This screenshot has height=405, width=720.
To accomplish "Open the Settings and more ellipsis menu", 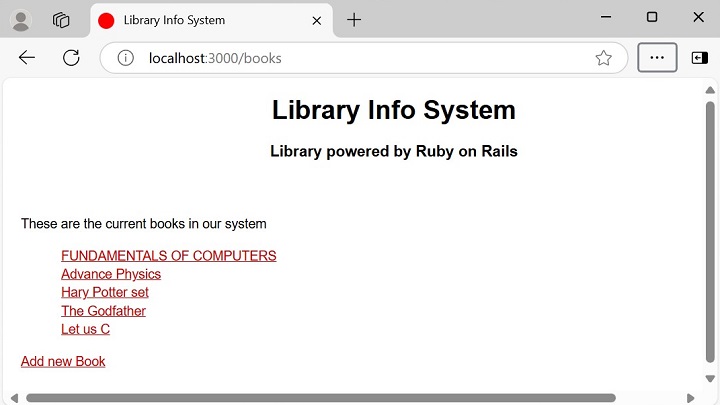I will click(x=657, y=57).
